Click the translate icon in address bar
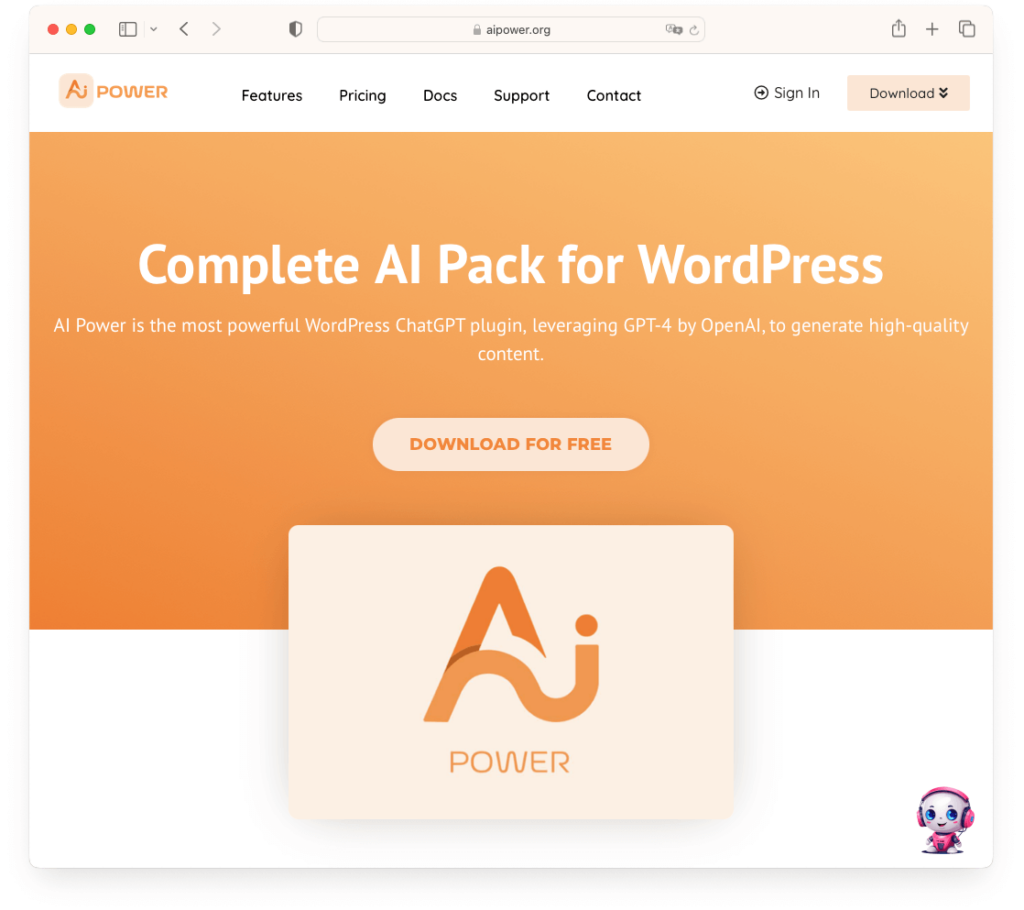1024x910 pixels. tap(673, 29)
